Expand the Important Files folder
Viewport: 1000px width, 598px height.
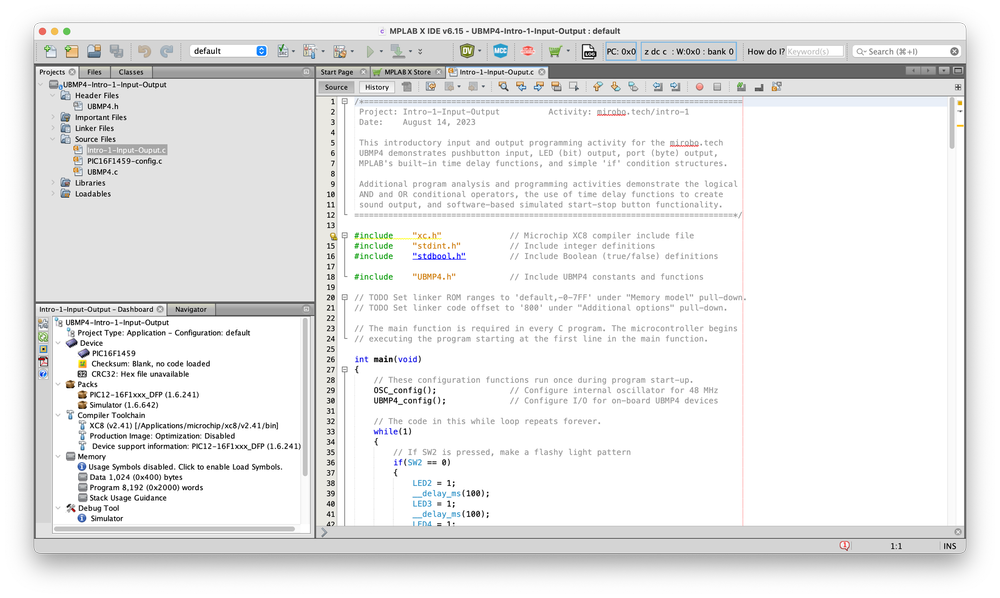(53, 117)
